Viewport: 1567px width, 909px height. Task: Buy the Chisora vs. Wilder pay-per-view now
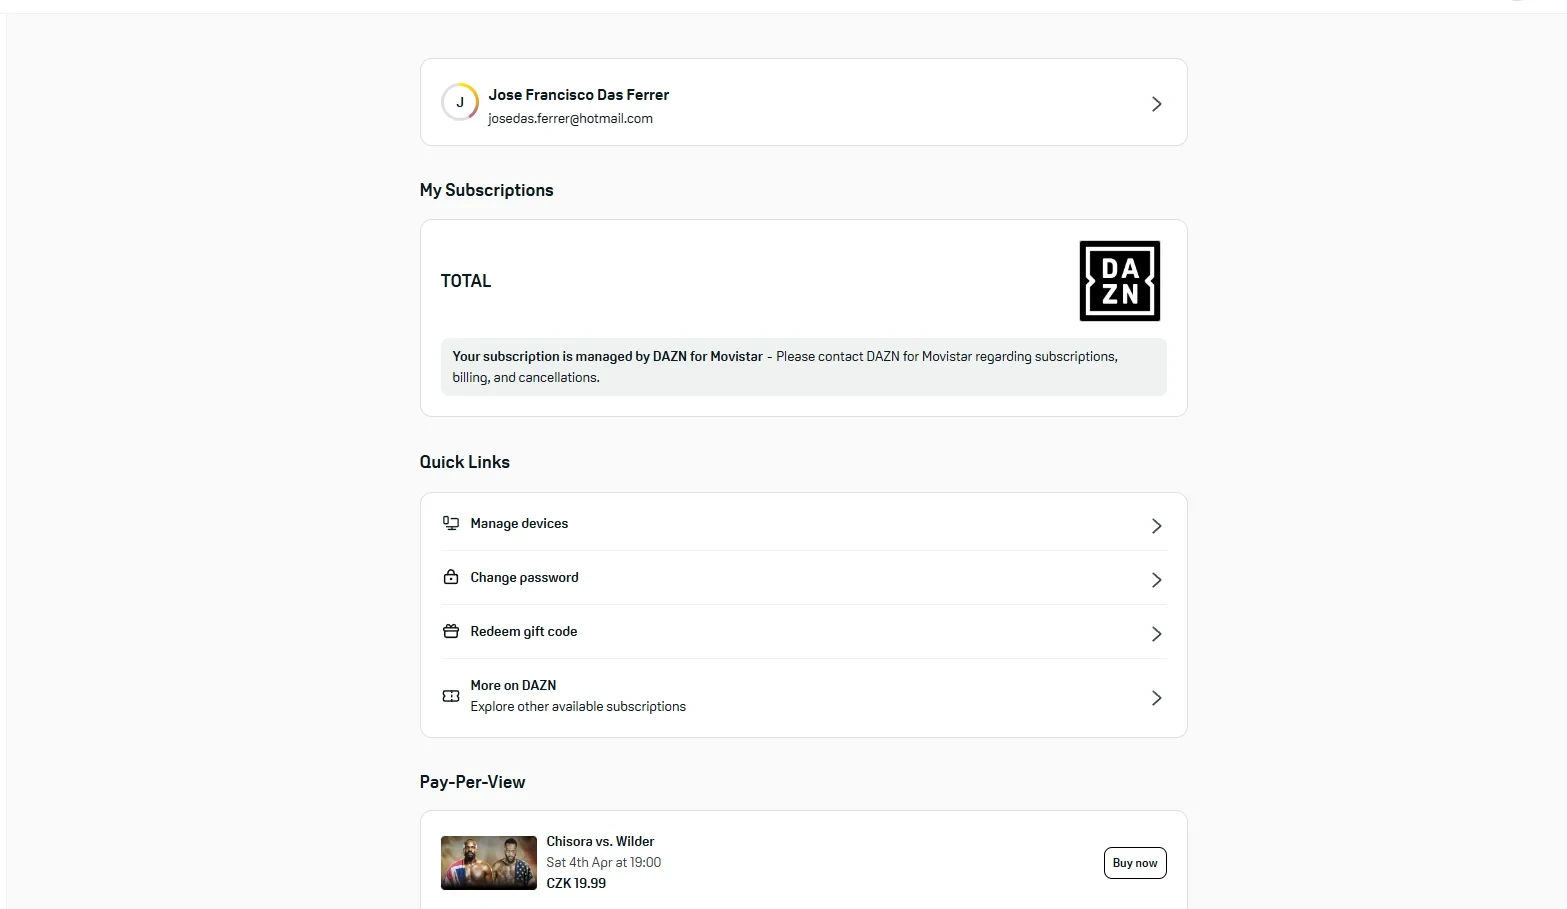tap(1135, 863)
